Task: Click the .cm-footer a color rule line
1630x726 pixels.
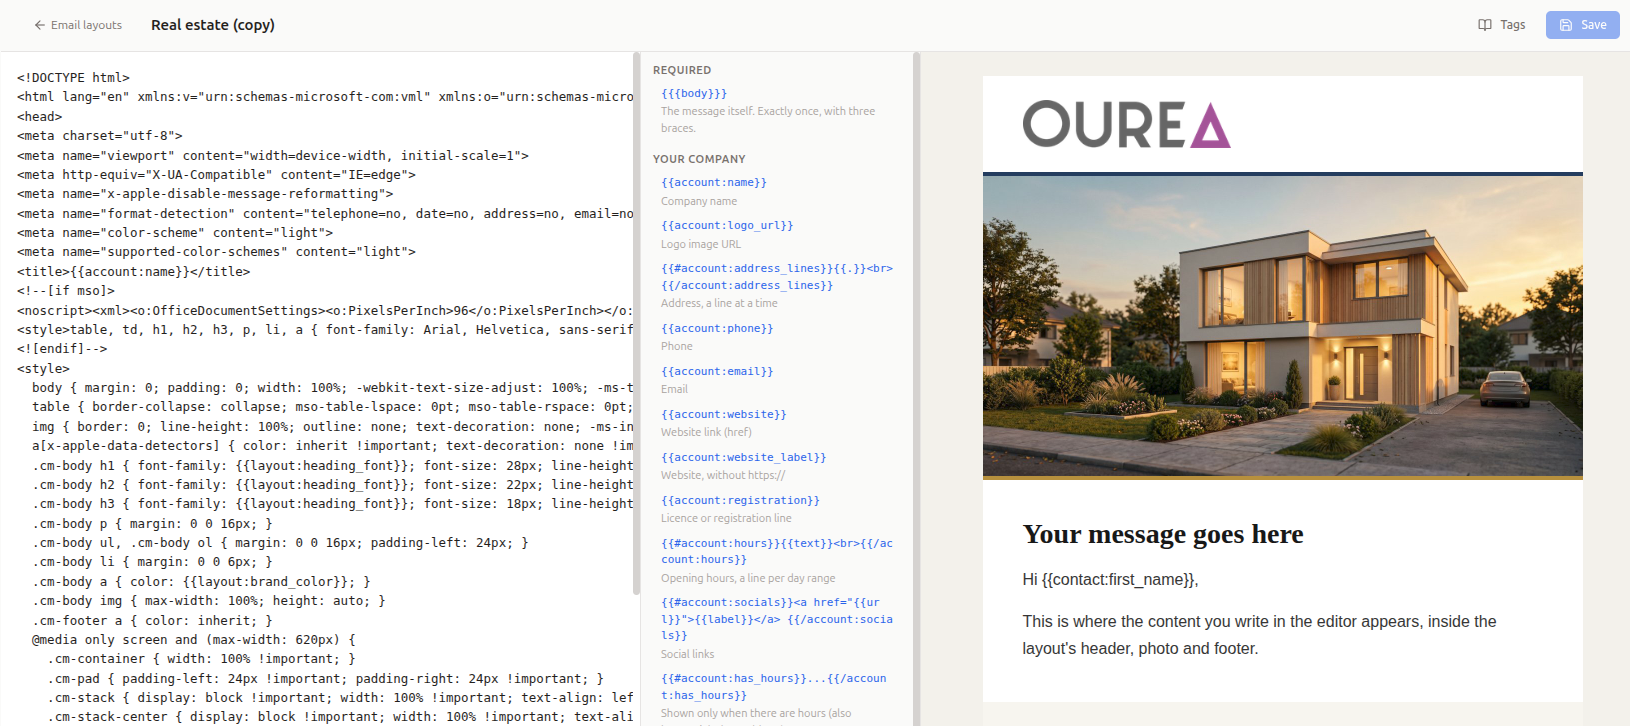Action: (x=152, y=621)
